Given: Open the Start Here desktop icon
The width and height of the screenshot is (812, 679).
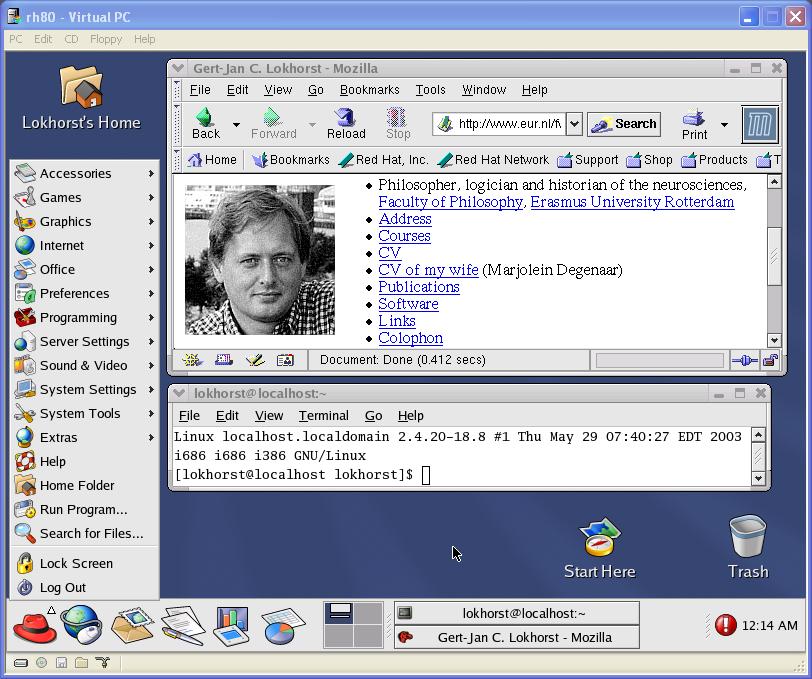Looking at the screenshot, I should tap(600, 548).
